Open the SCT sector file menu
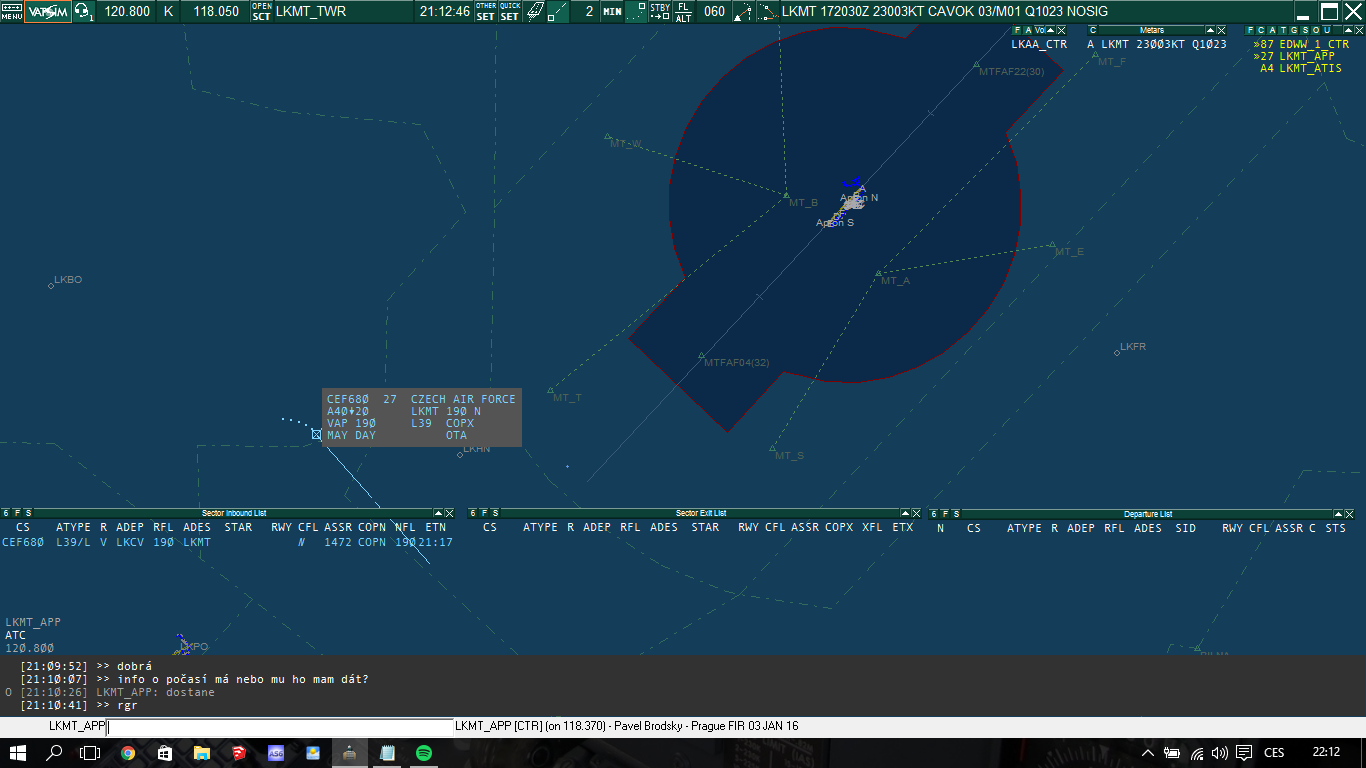This screenshot has width=1366, height=768. click(x=261, y=12)
